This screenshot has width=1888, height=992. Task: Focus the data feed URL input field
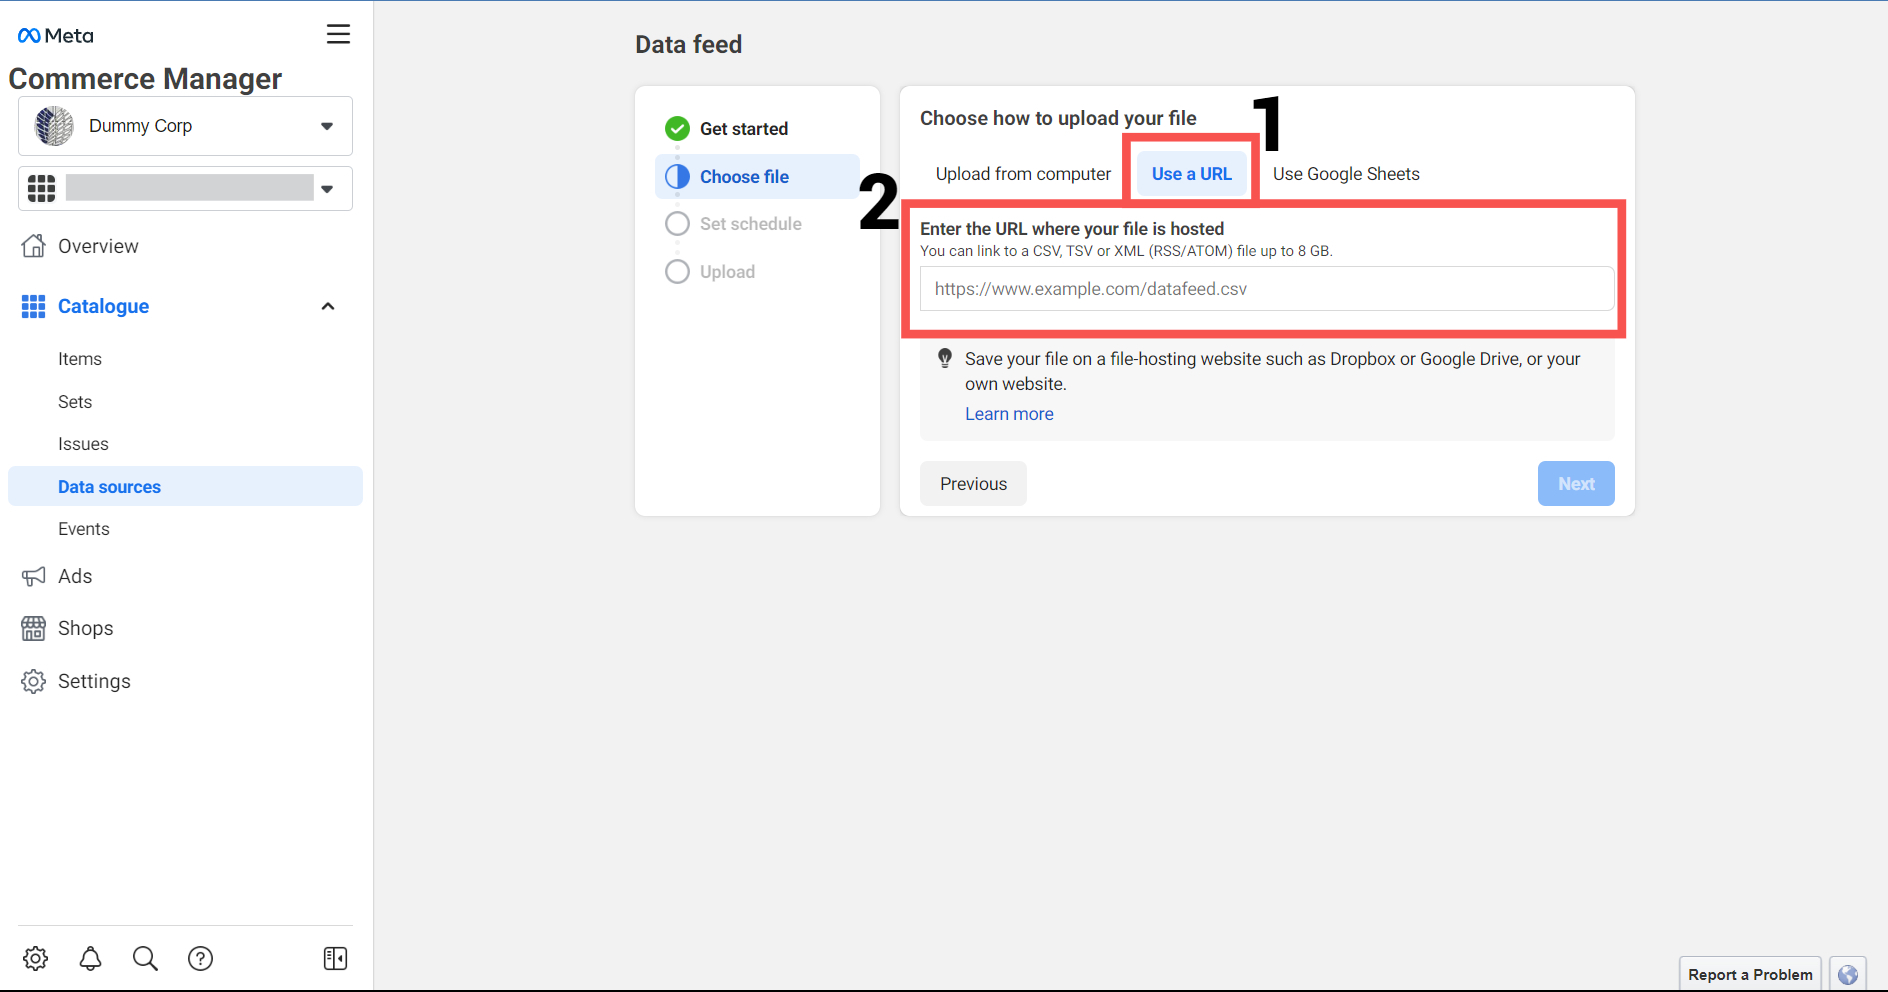tap(1267, 289)
